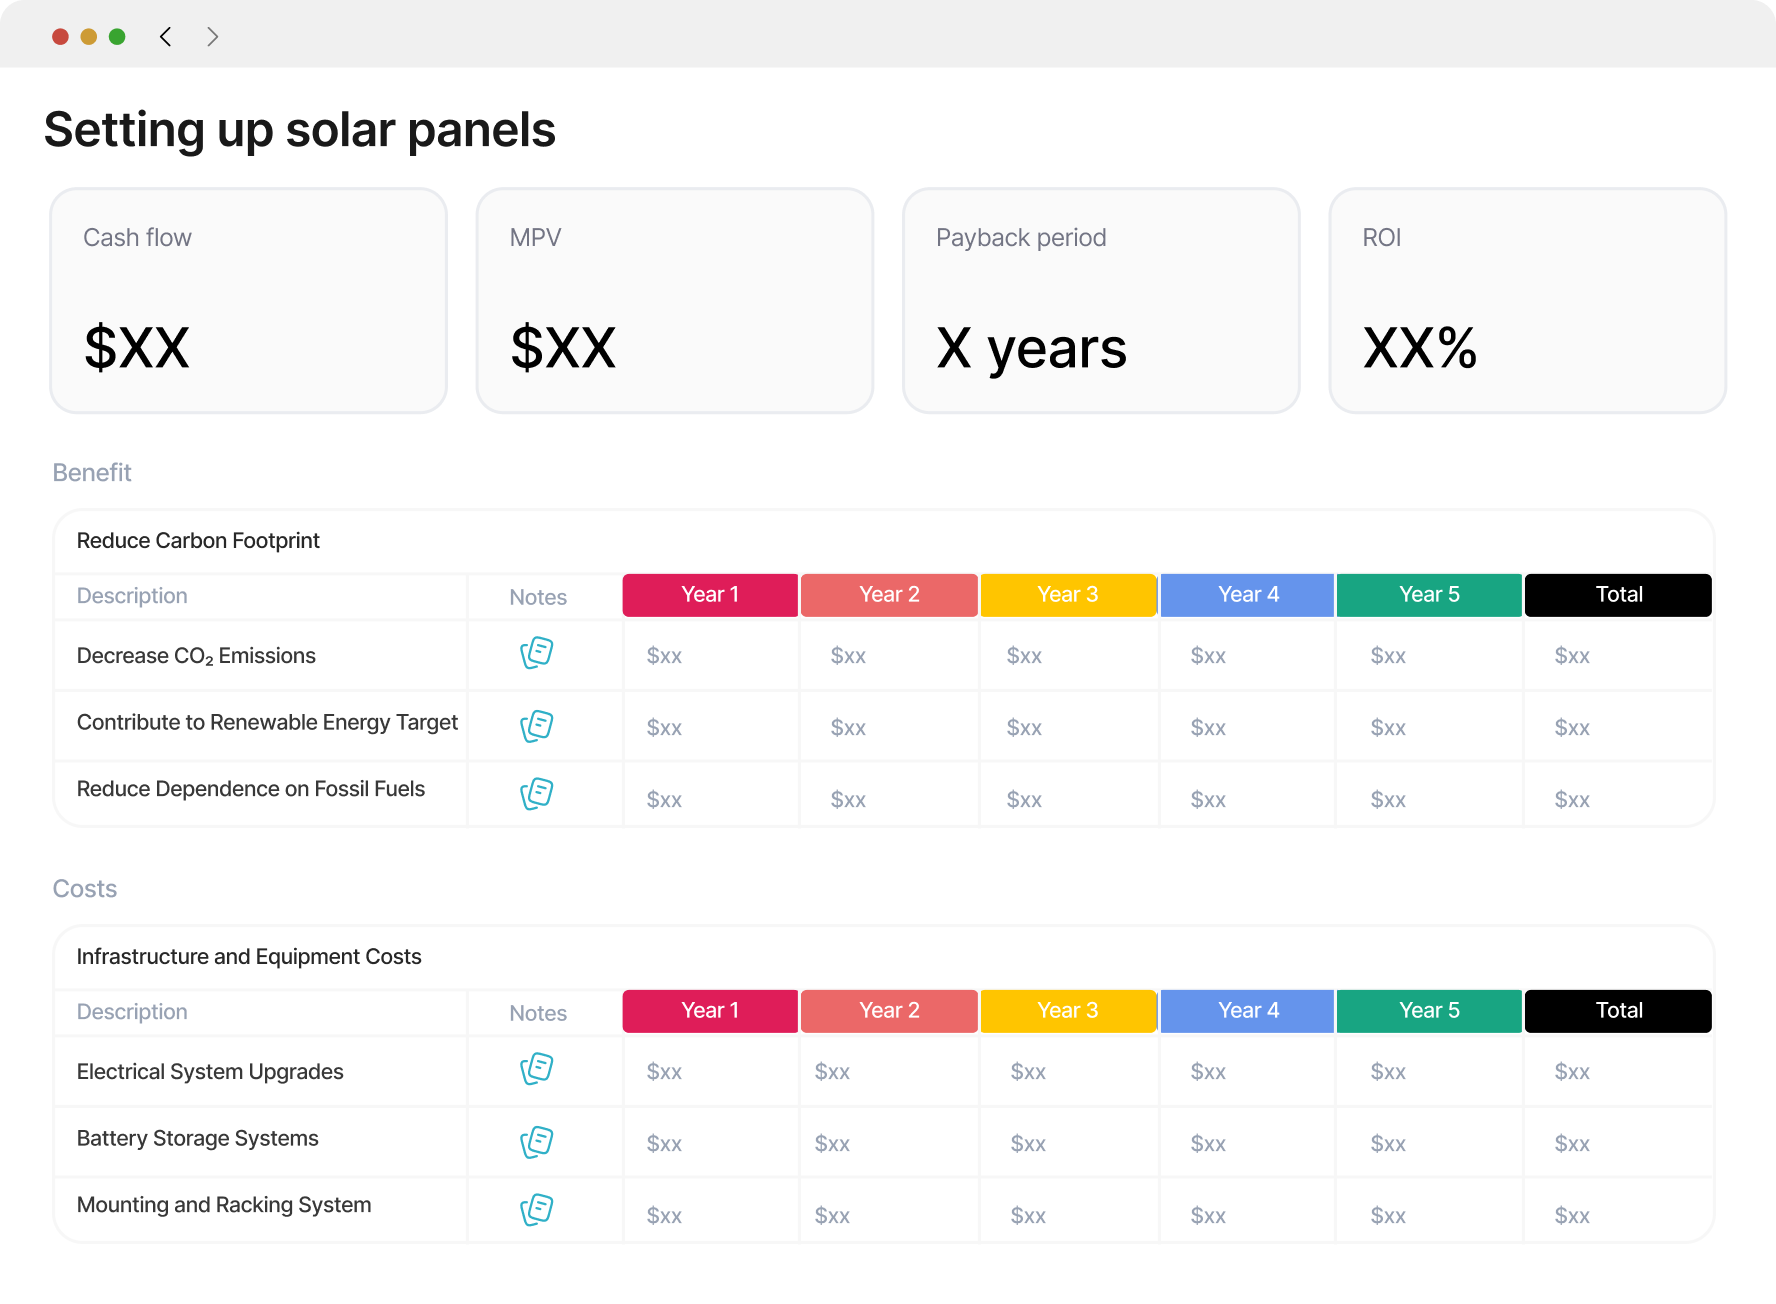Go back with the left arrow
The height and width of the screenshot is (1304, 1776).
click(x=166, y=37)
